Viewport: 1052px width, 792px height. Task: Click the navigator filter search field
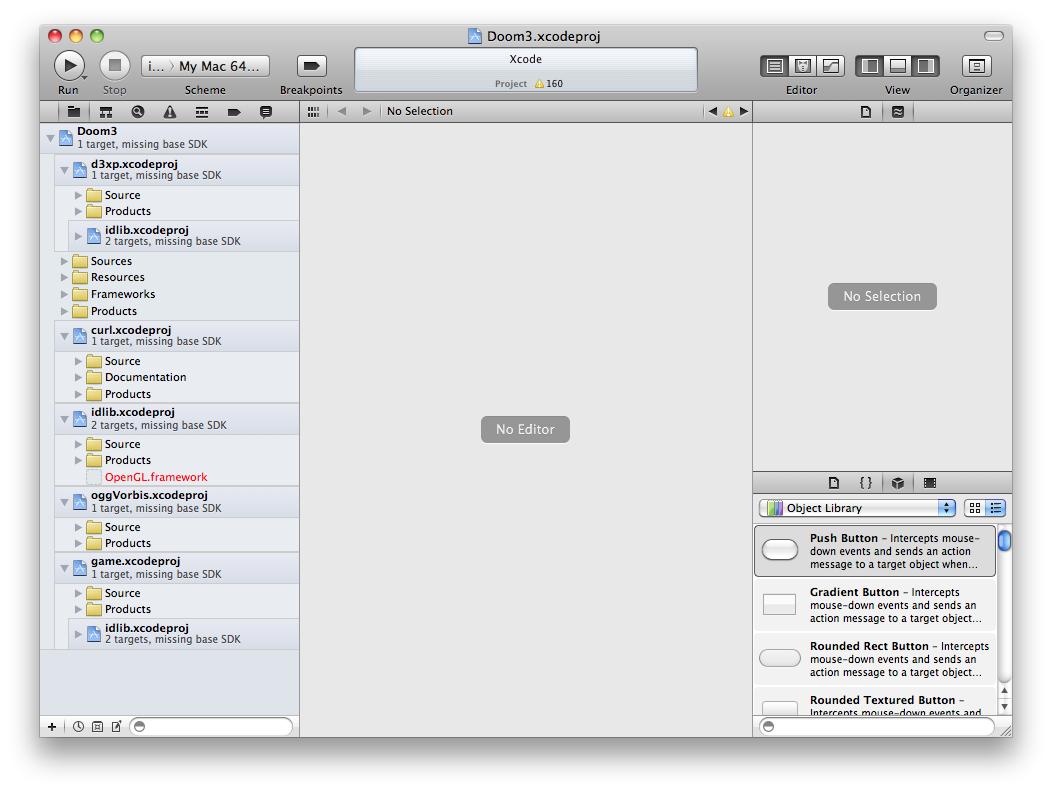211,726
